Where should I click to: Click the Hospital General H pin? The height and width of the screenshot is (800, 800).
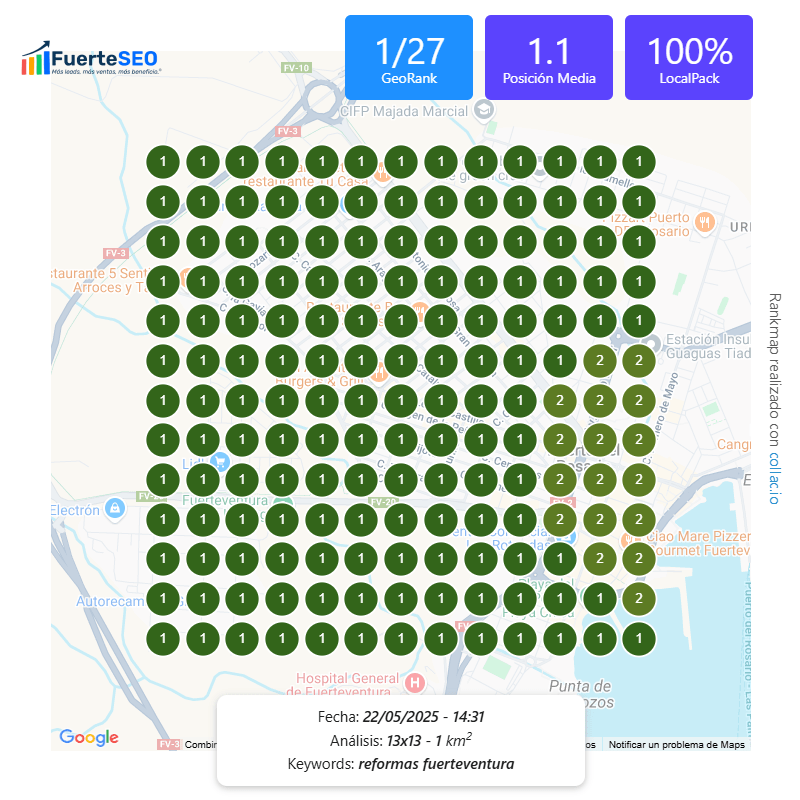(x=415, y=682)
